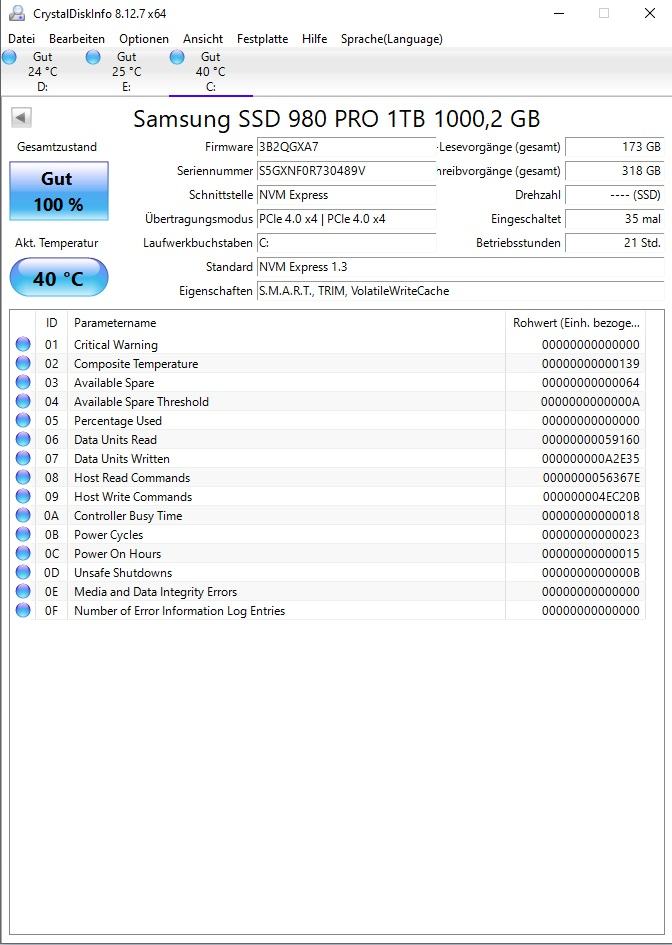Click the Rohwert column header
This screenshot has width=672, height=945.
pos(576,323)
